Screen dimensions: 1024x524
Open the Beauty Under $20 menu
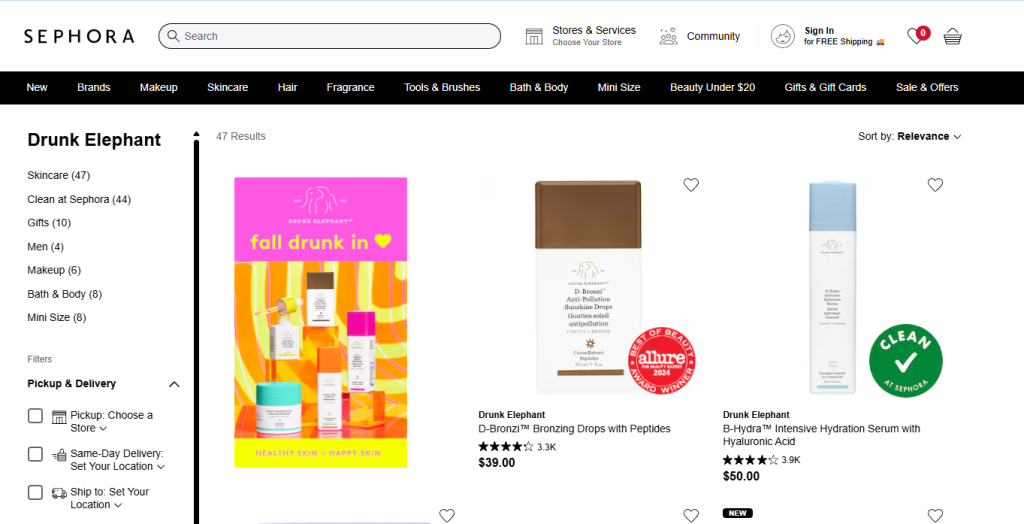click(712, 87)
